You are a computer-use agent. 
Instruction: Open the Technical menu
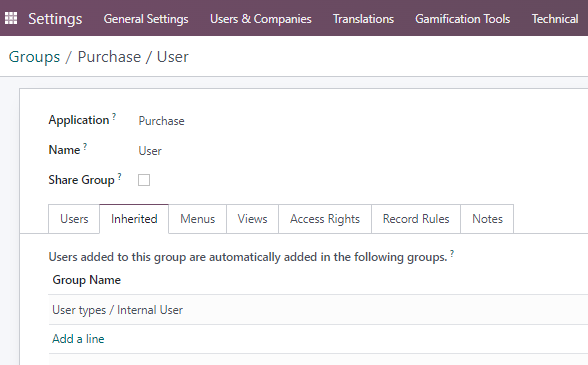tap(555, 19)
